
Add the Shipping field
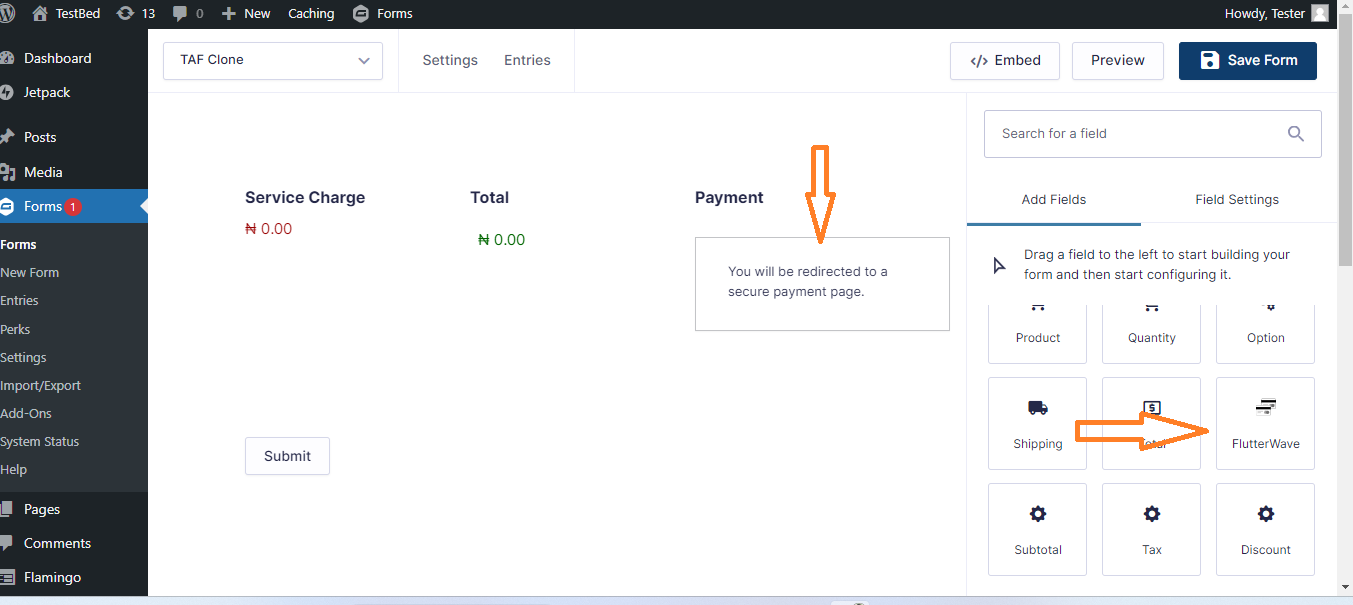[x=1037, y=423]
